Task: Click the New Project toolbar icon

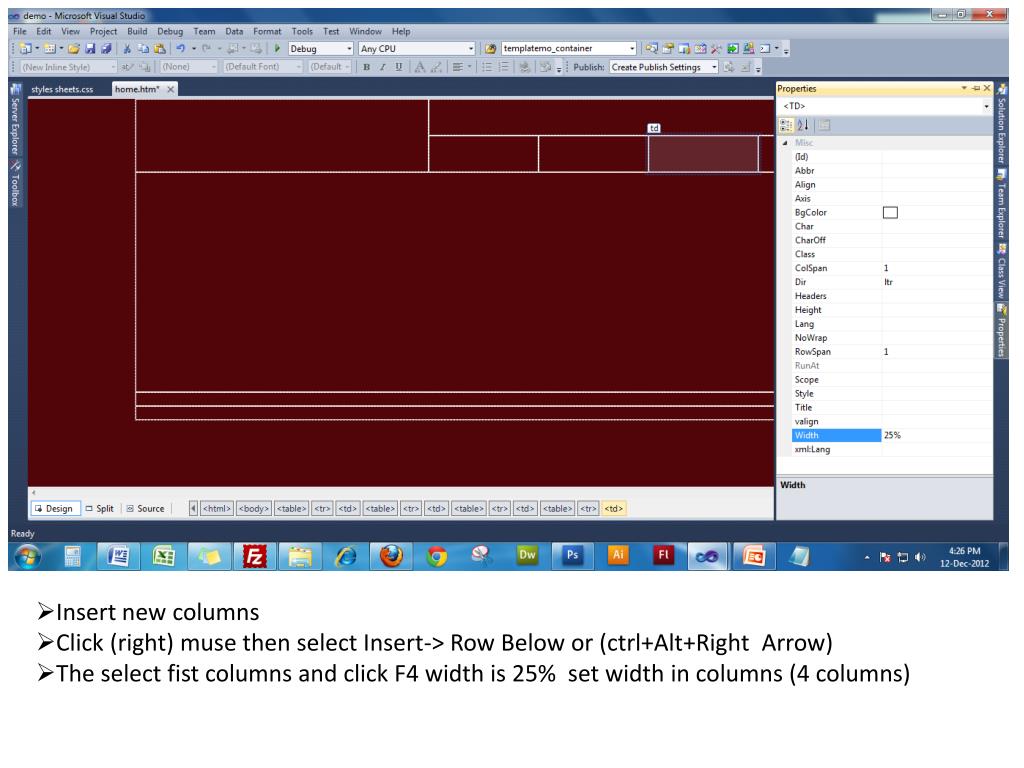Action: coord(25,48)
